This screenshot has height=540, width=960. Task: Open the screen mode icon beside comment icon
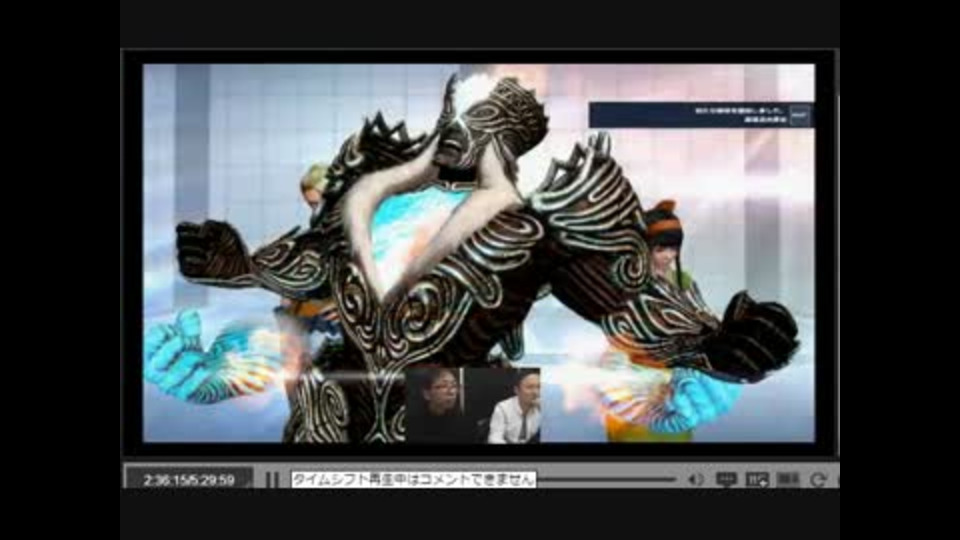[x=757, y=479]
